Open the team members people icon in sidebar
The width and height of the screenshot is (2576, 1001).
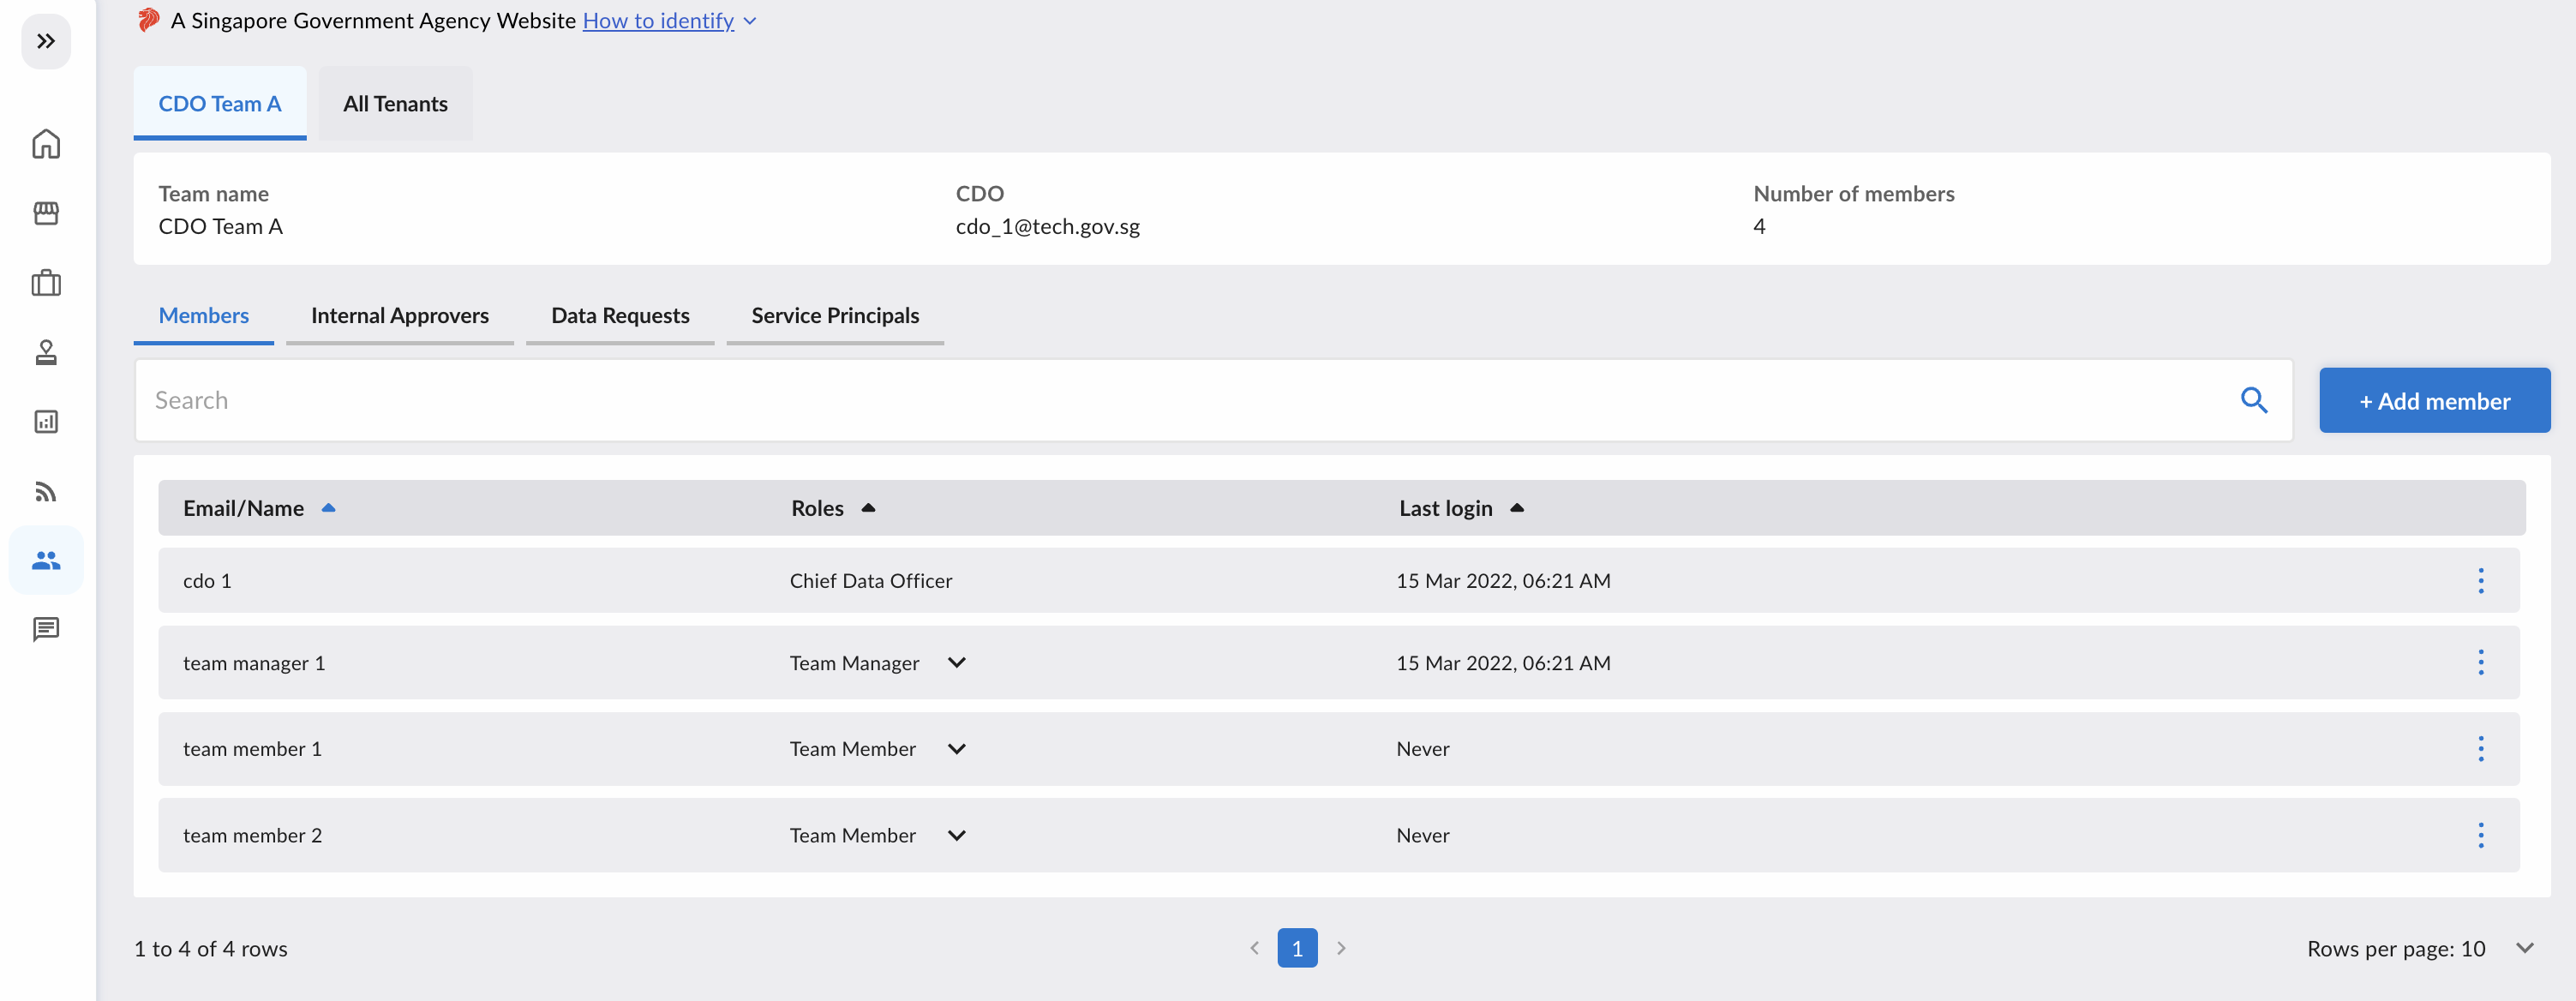pyautogui.click(x=46, y=560)
